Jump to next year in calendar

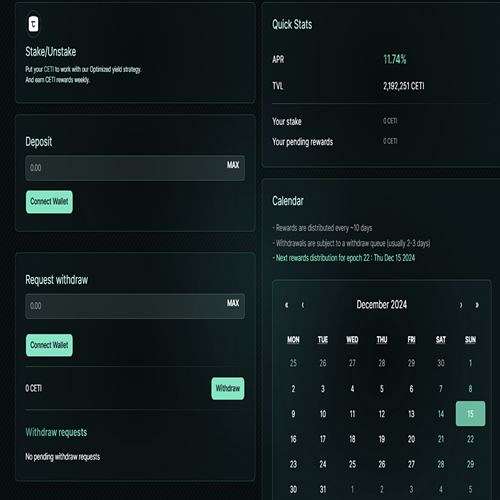point(477,305)
